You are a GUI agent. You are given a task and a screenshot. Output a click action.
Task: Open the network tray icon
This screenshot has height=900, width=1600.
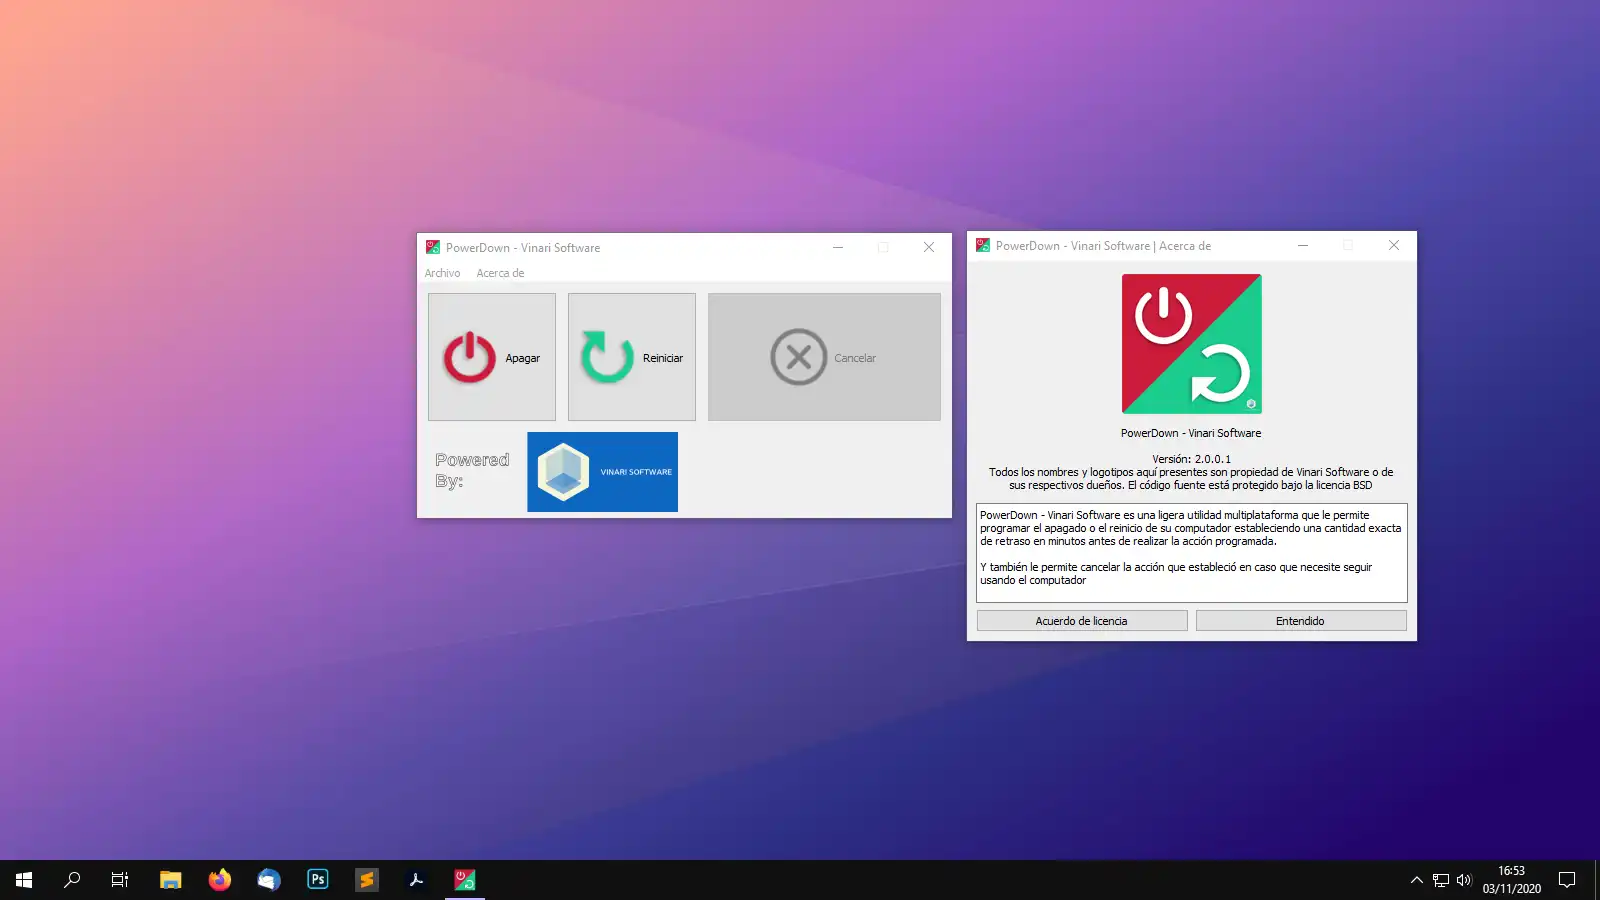tap(1441, 880)
